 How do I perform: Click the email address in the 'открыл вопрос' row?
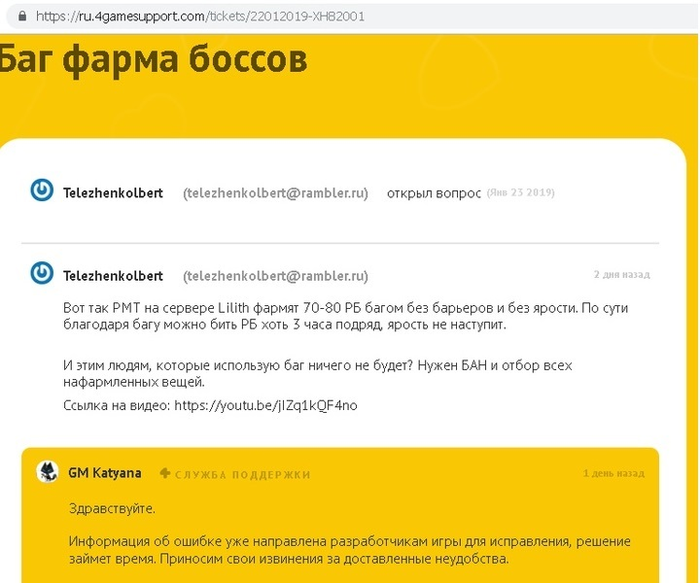(275, 192)
